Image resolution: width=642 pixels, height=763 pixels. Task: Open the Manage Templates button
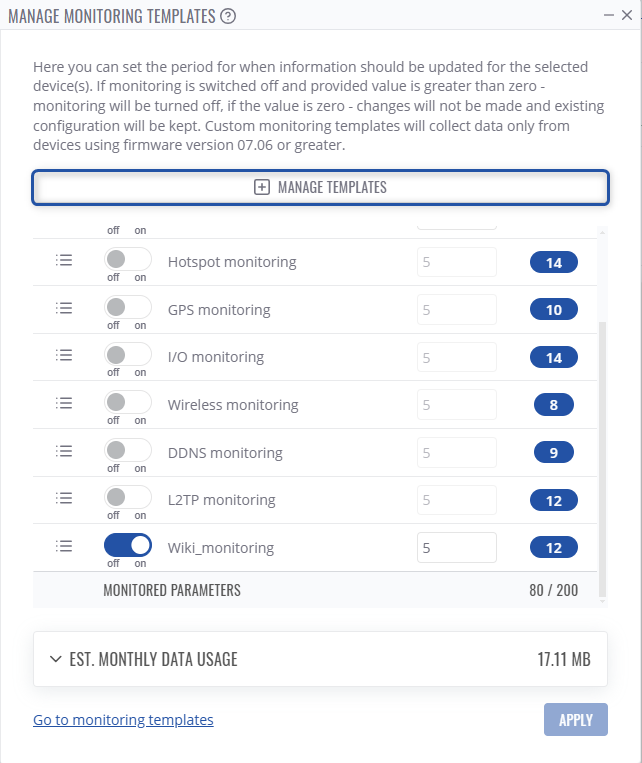click(320, 187)
